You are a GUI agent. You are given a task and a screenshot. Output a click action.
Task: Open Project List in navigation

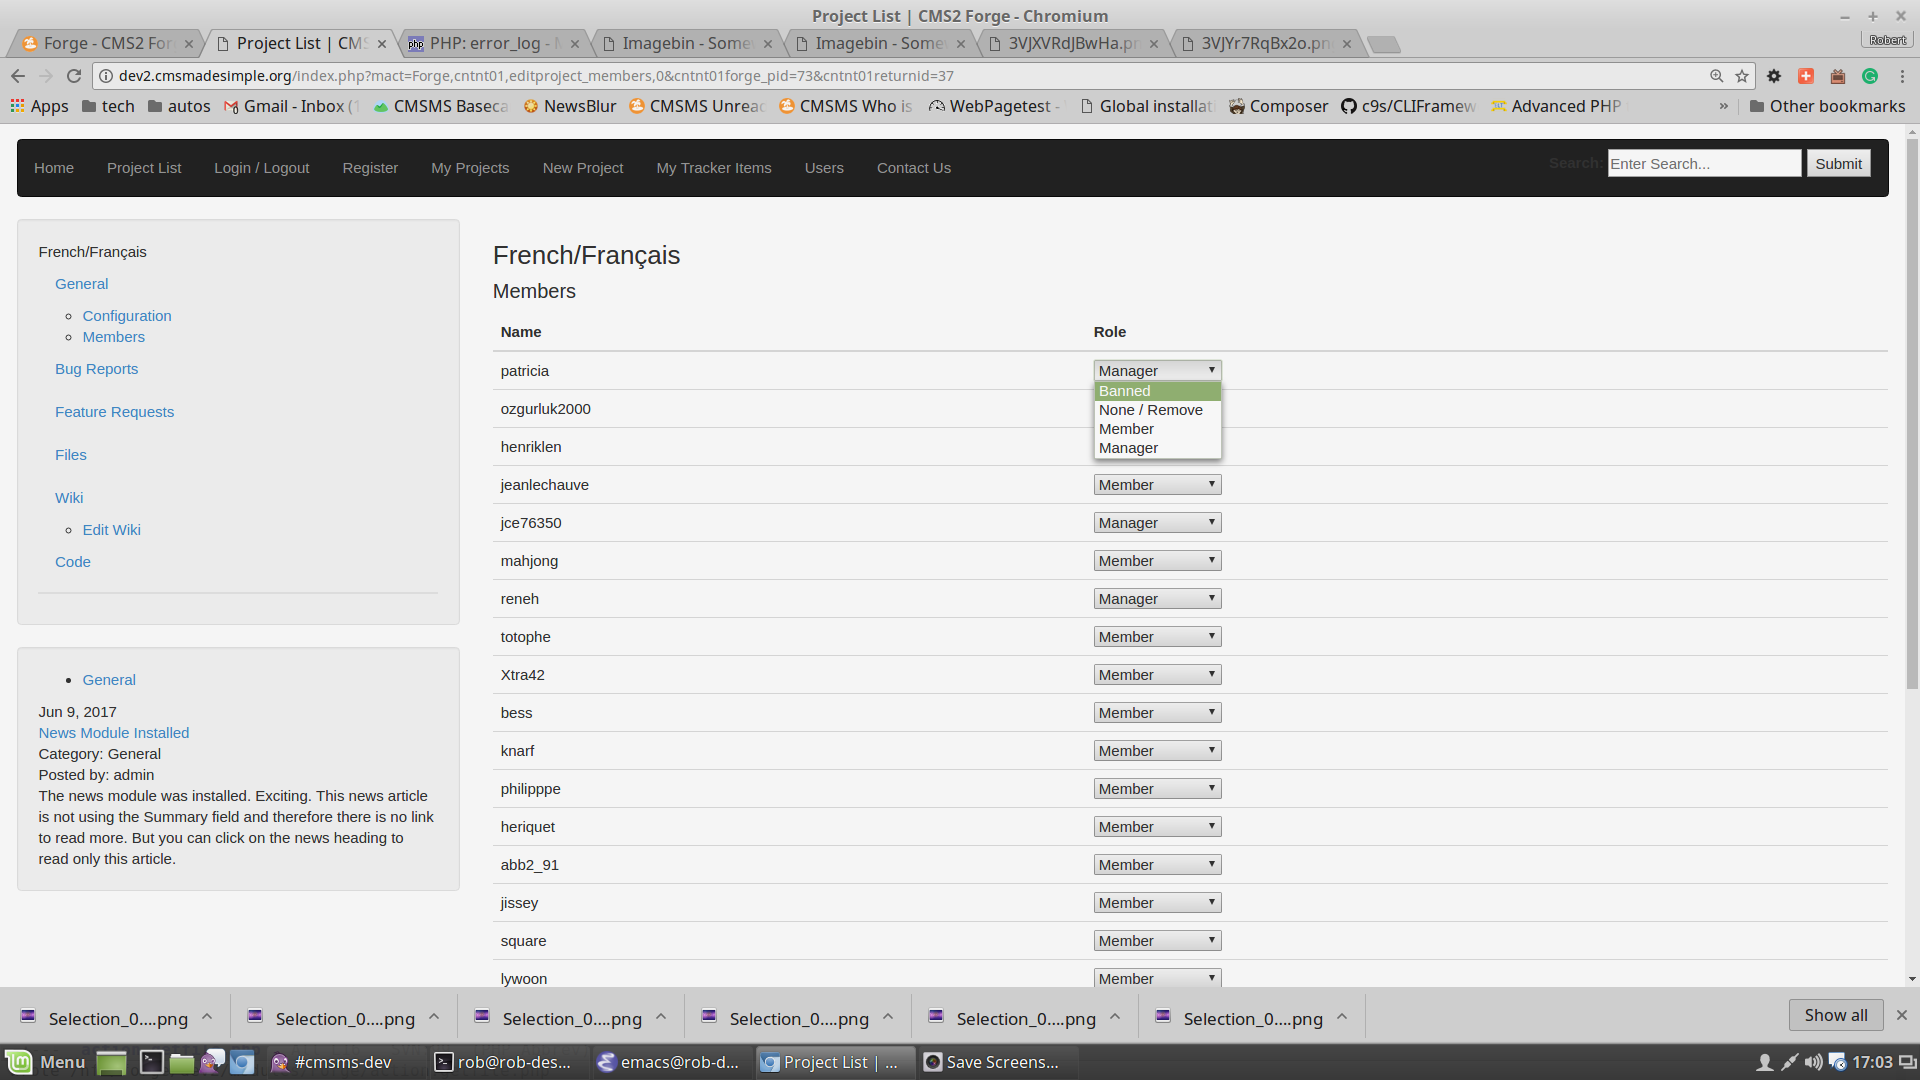pos(144,168)
